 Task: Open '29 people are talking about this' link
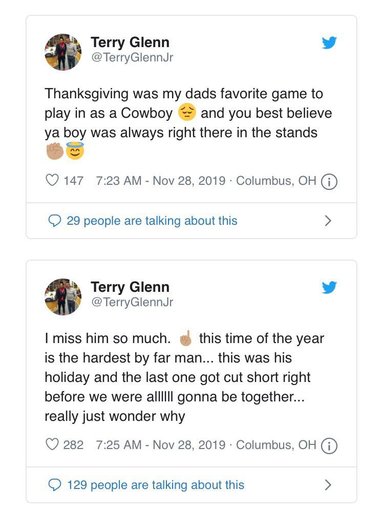click(x=152, y=221)
